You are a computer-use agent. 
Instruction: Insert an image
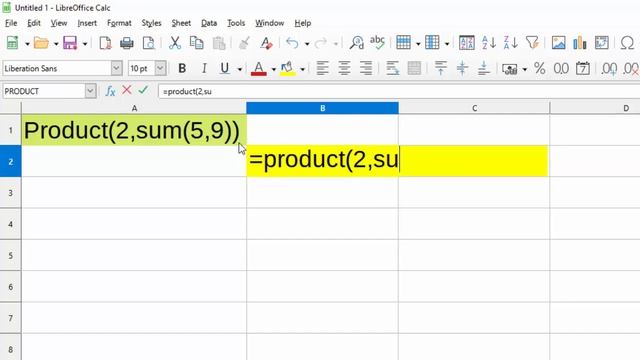pyautogui.click(x=558, y=43)
